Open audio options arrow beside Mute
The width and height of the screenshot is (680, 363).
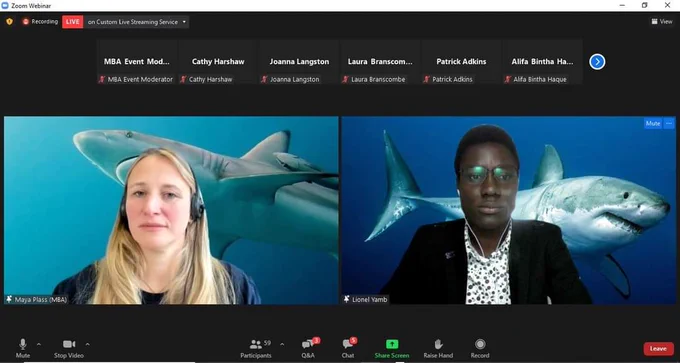(39, 344)
